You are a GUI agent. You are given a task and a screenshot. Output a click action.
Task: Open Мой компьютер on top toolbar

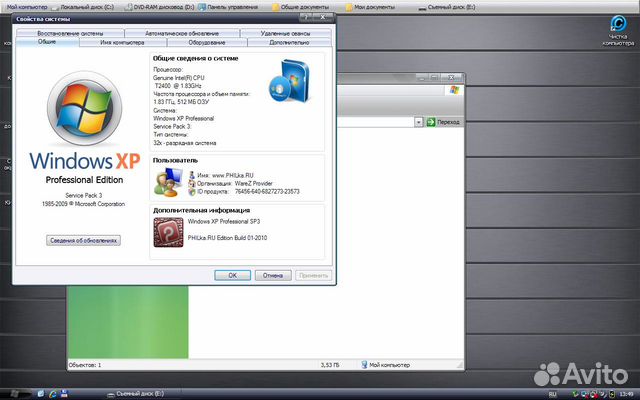27,7
